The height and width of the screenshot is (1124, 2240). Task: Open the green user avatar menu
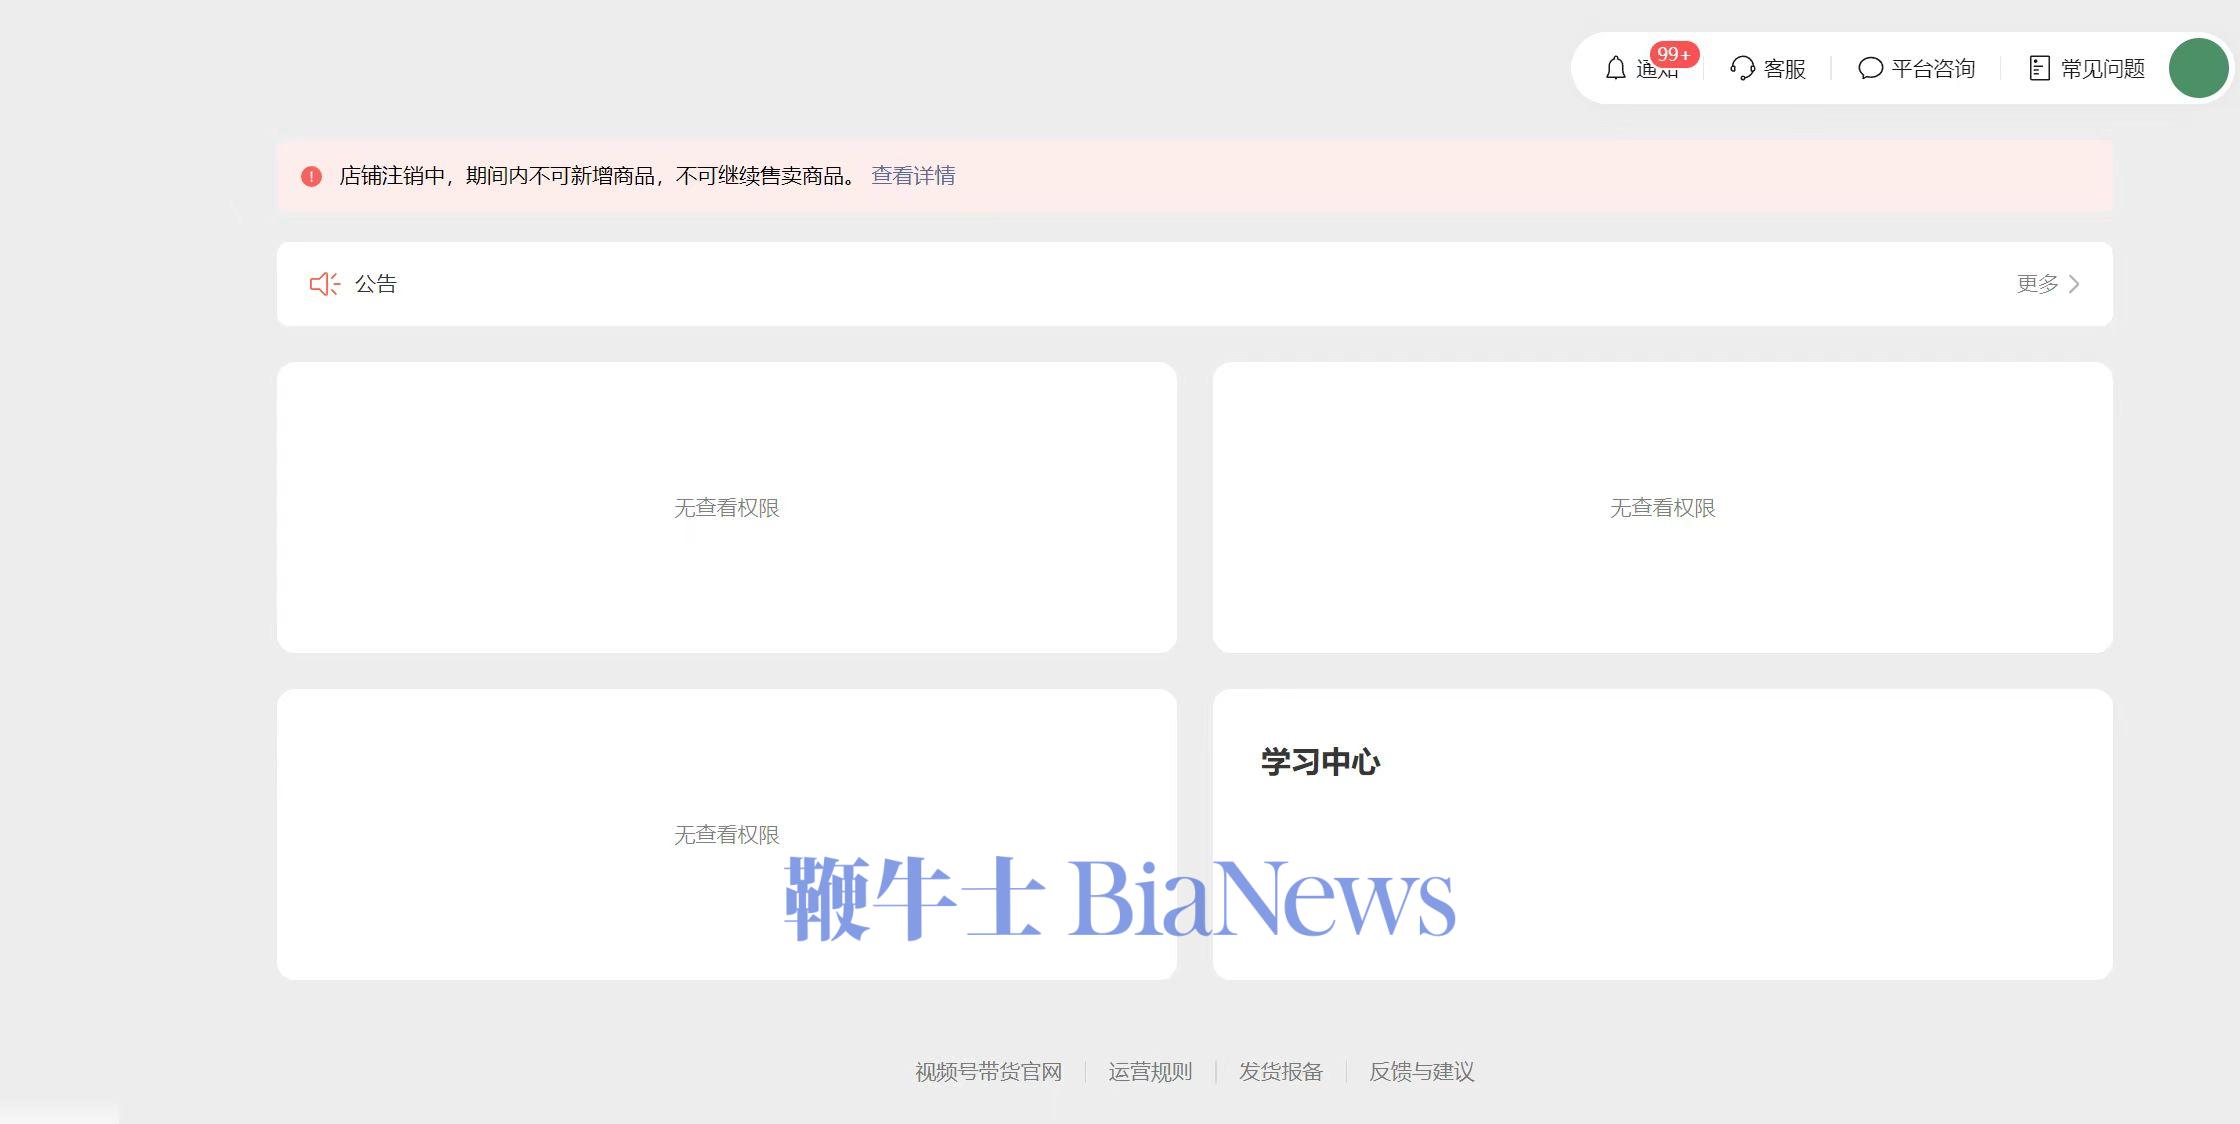point(2198,68)
